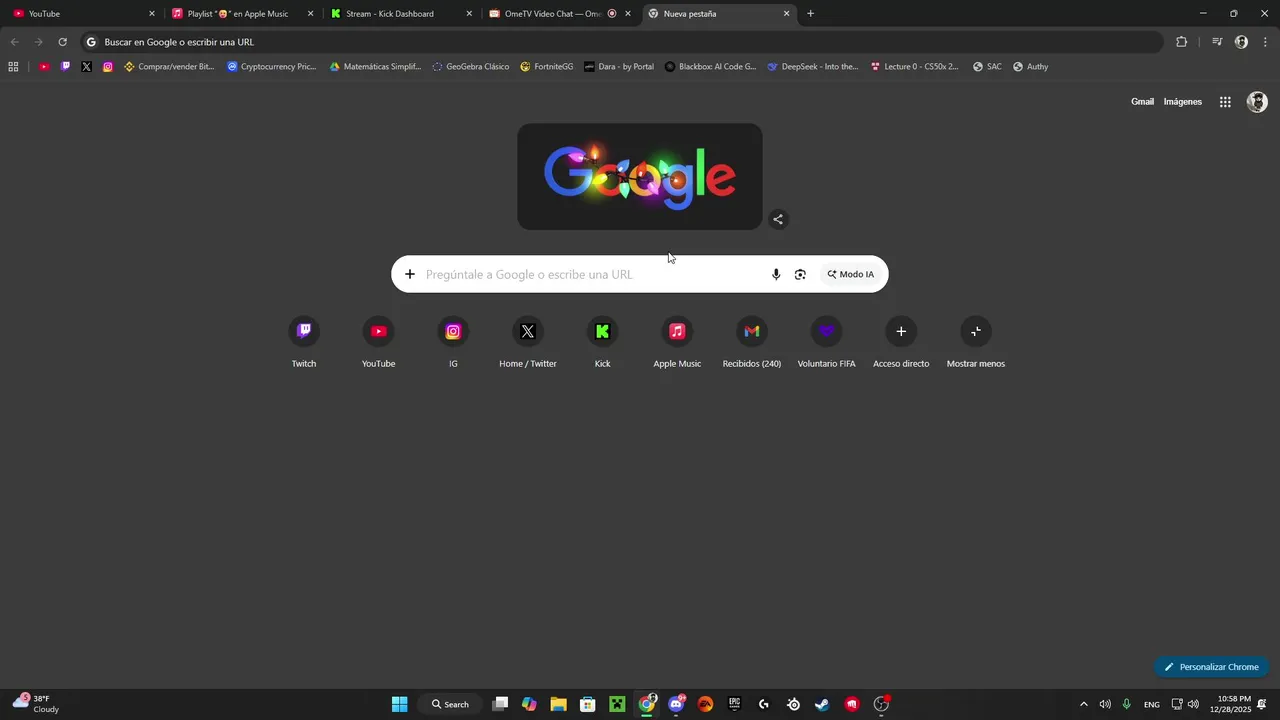
Task: Open the Cryptocurrency Pric... bookmark
Action: tap(272, 67)
